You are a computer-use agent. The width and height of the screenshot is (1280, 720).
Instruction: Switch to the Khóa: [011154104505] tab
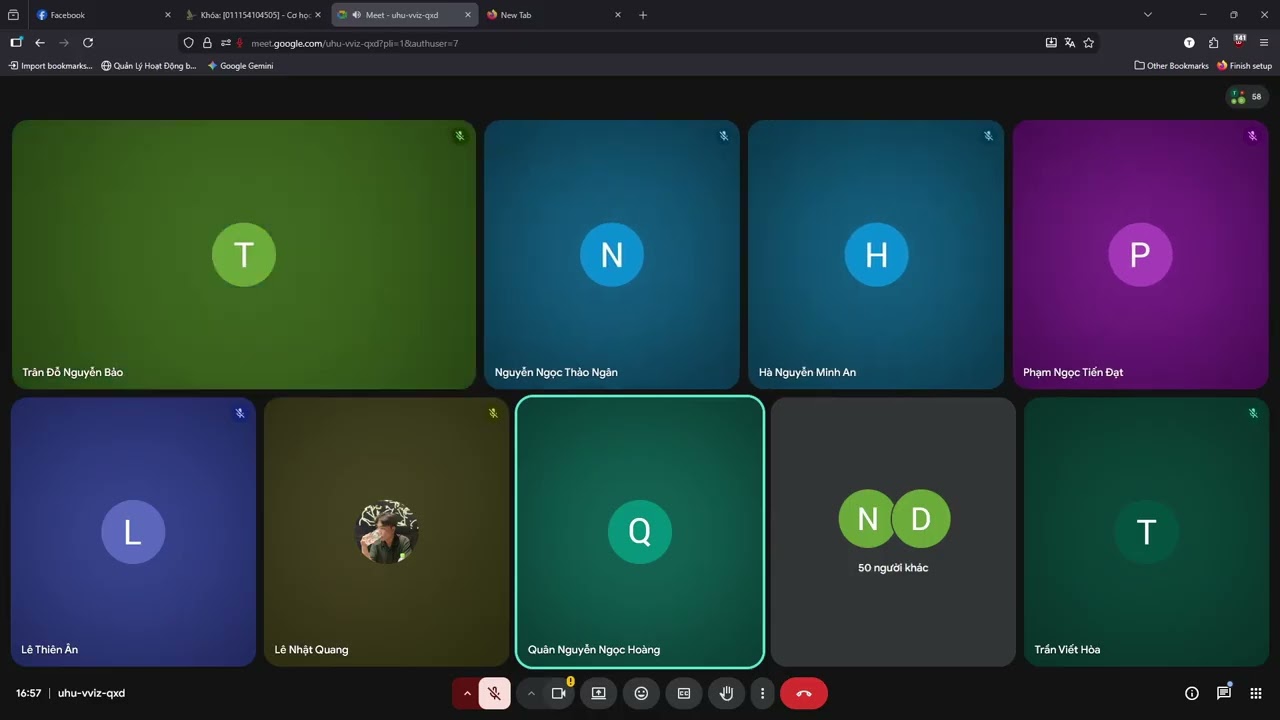click(x=254, y=15)
